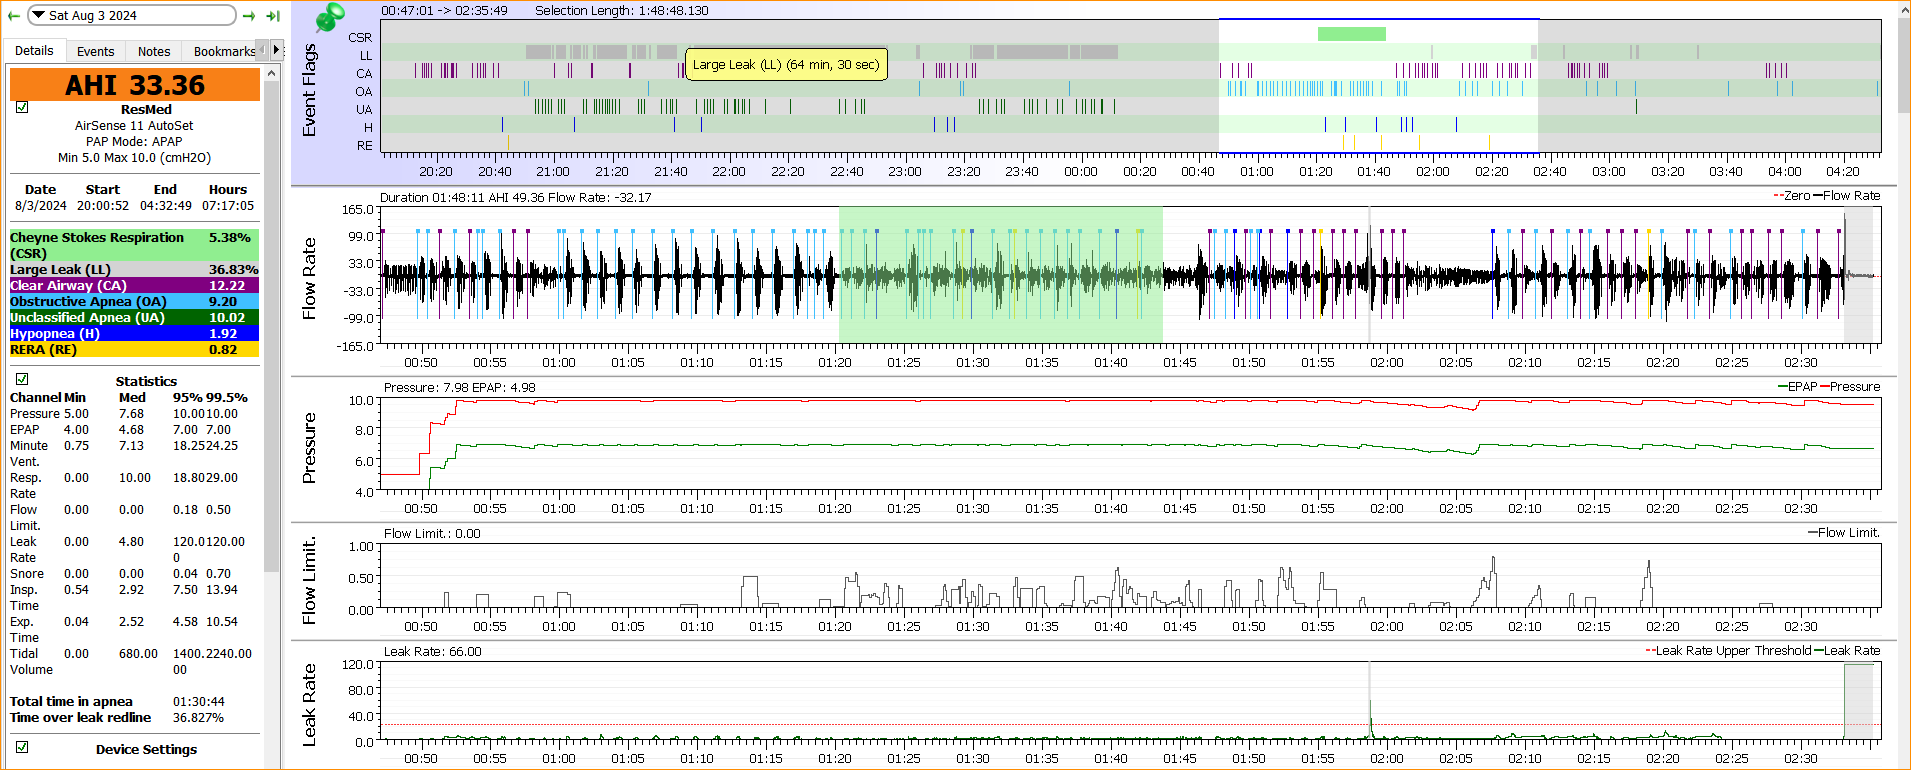Toggle the checkbox beside ResMed machine info

22,107
